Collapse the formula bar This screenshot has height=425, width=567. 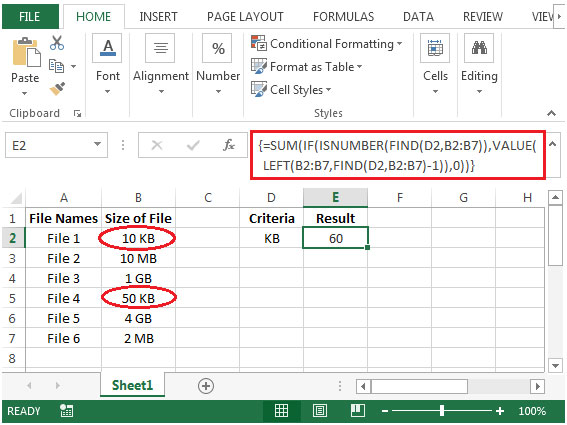point(552,144)
